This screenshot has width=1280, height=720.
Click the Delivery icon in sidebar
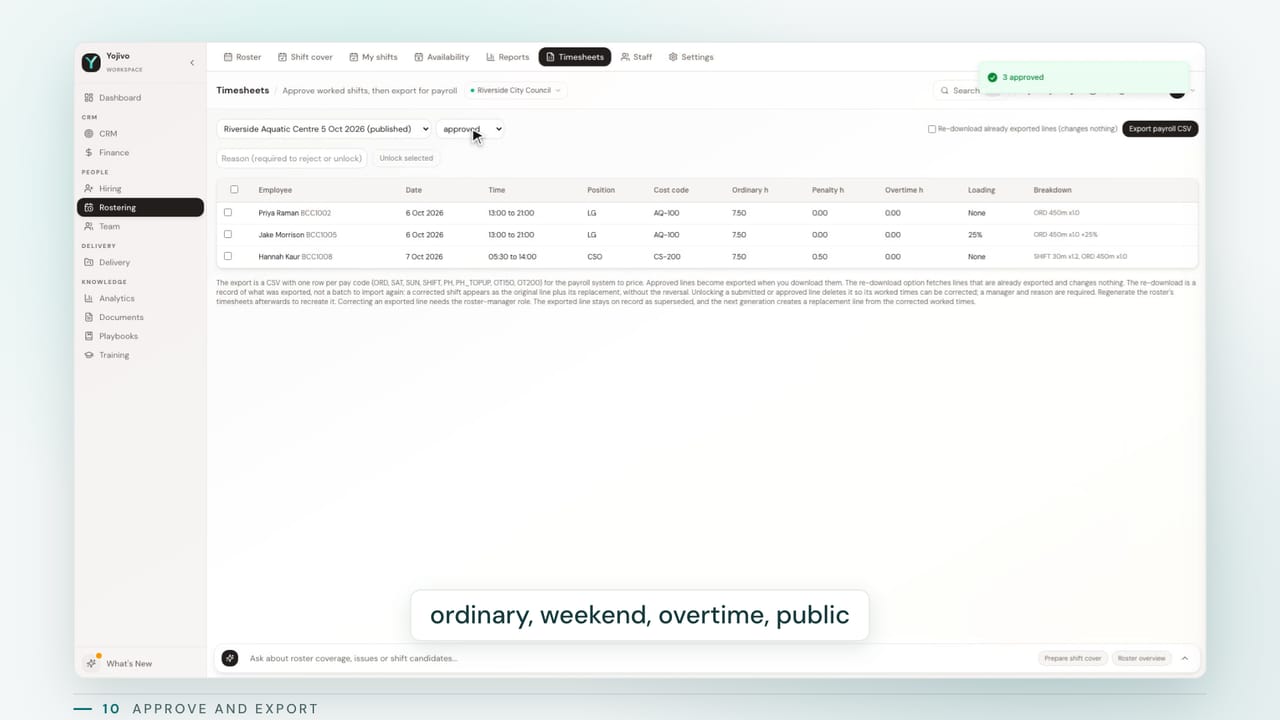click(x=89, y=263)
